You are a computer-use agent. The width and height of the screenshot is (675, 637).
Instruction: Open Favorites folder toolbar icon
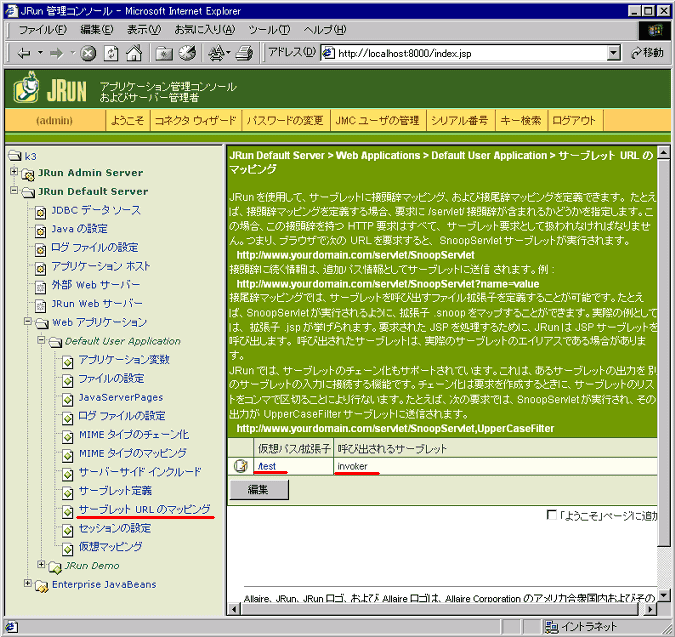pos(164,53)
